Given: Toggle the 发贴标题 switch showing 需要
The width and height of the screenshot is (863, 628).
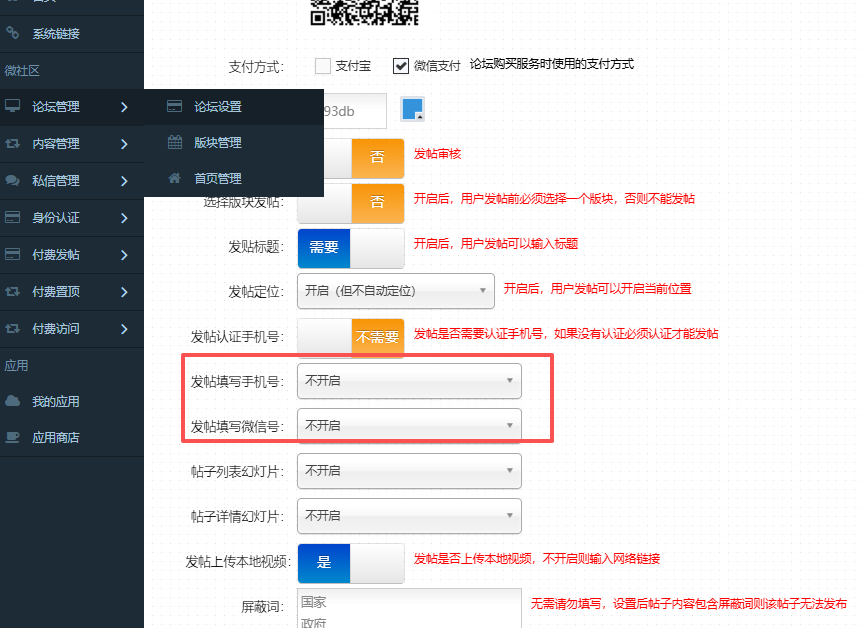Looking at the screenshot, I should pyautogui.click(x=350, y=247).
